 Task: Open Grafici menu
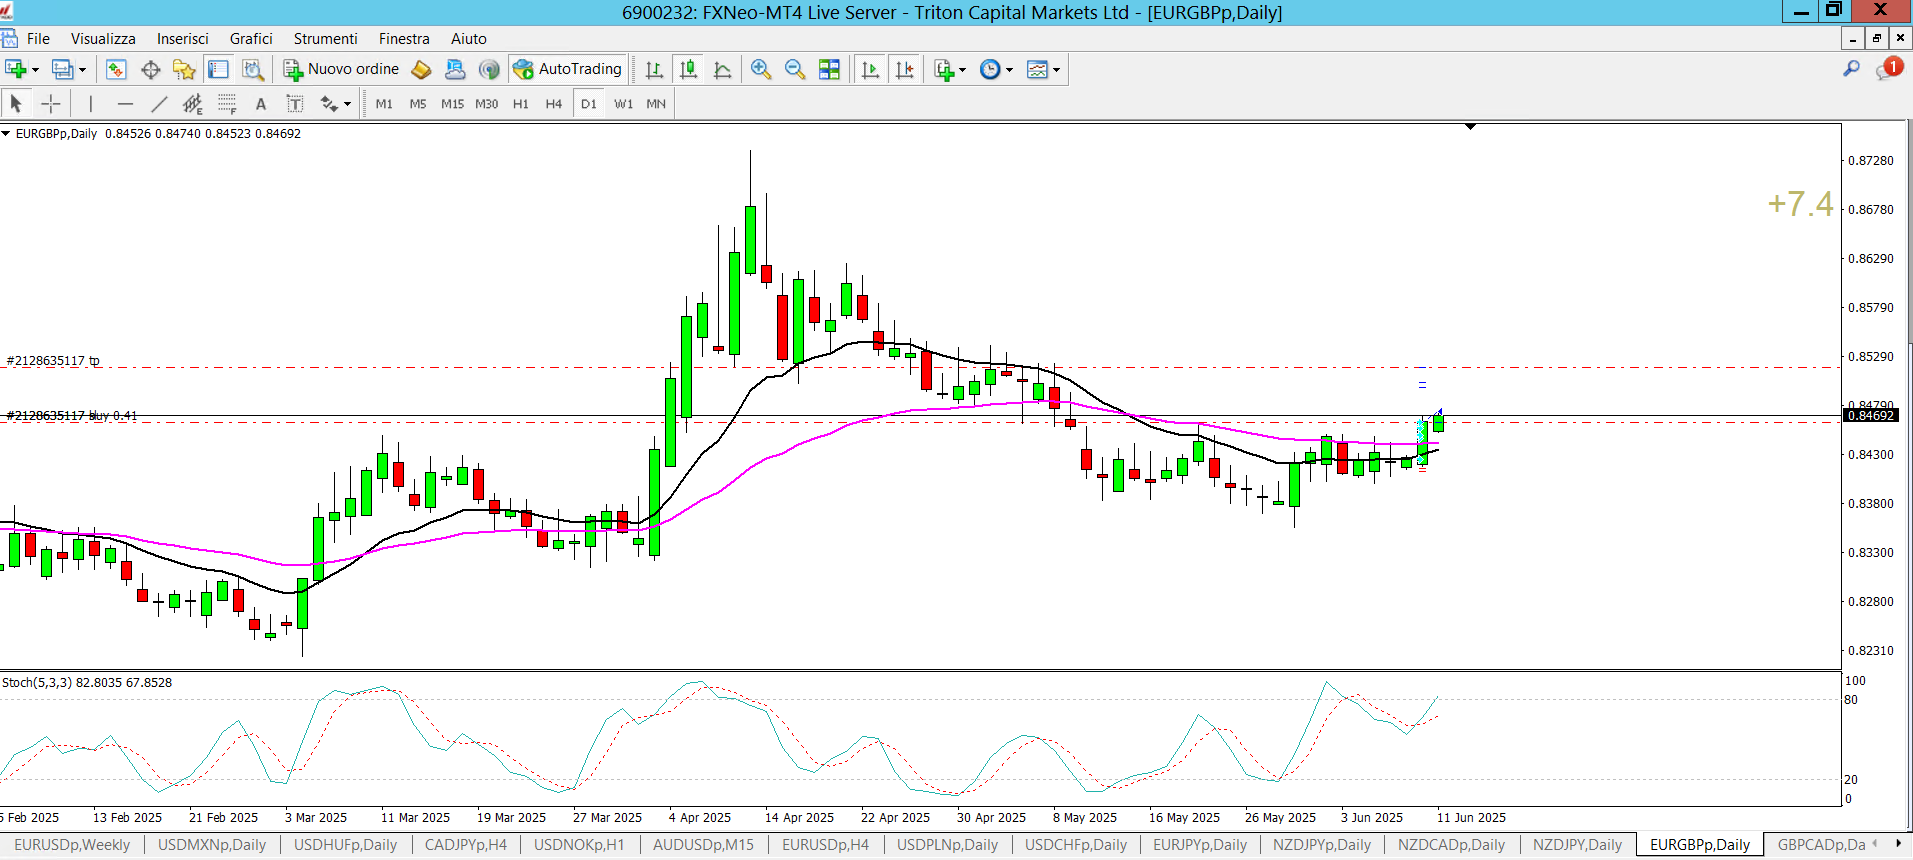click(251, 38)
